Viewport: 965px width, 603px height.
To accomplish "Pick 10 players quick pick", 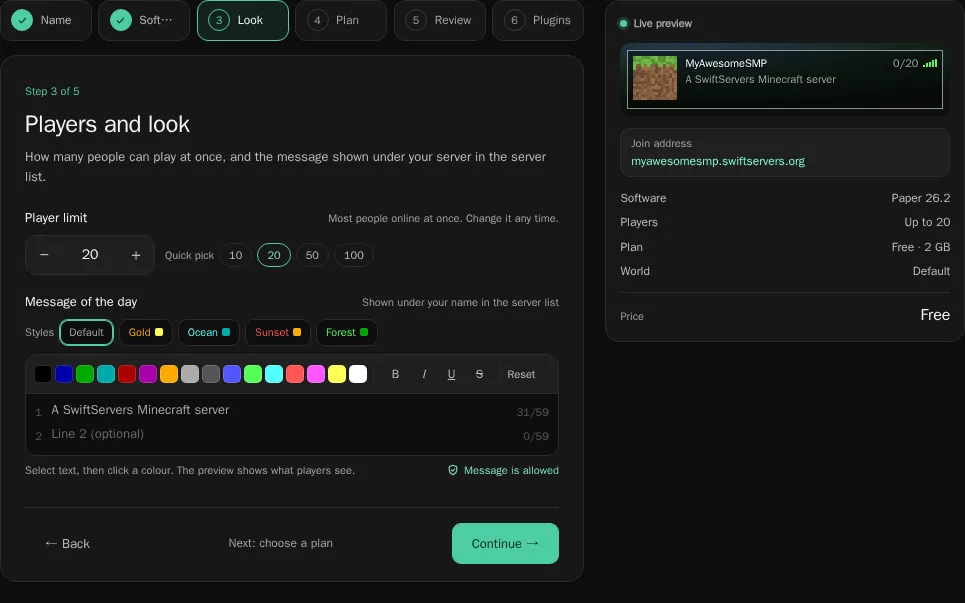I will pos(236,255).
